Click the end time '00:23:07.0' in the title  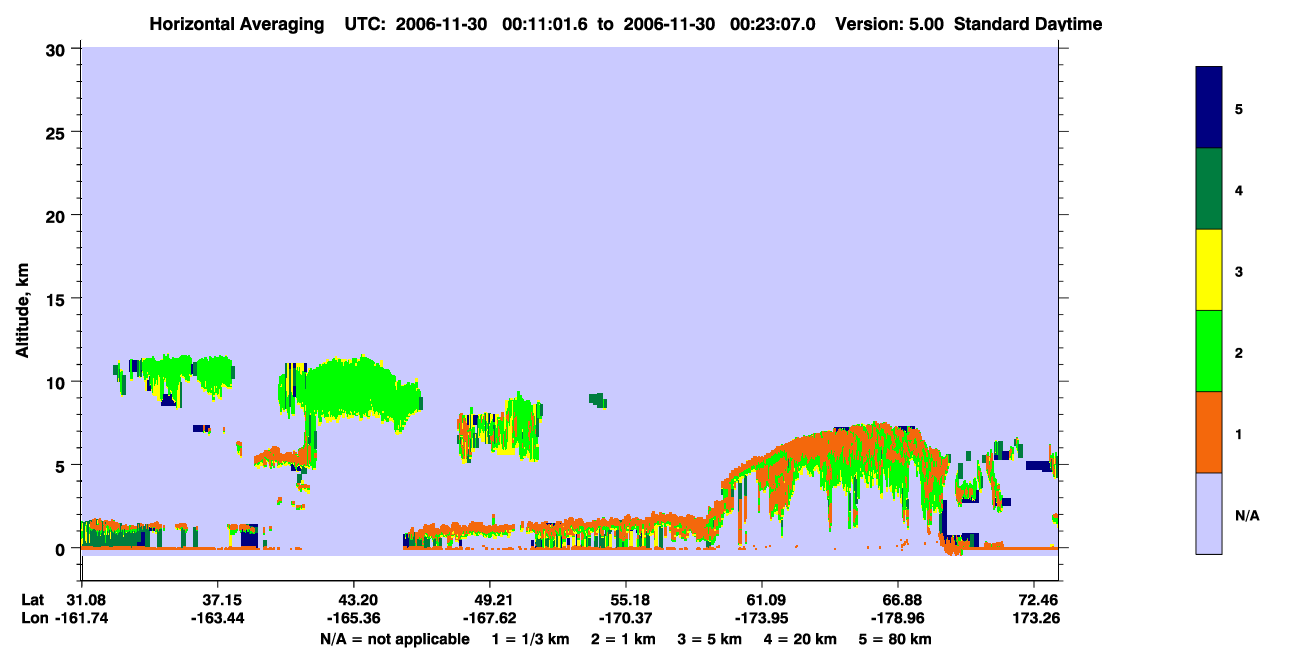click(x=775, y=24)
